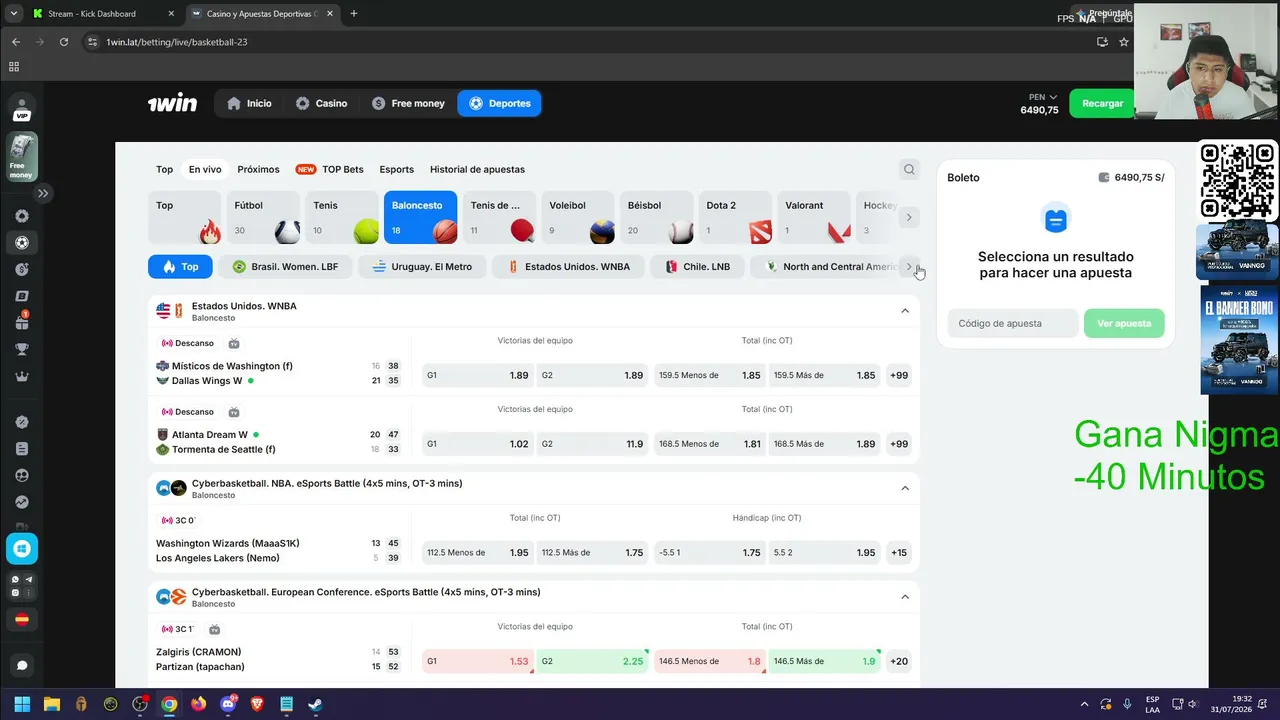Click Ver apuesta button
This screenshot has height=720, width=1280.
[1124, 323]
